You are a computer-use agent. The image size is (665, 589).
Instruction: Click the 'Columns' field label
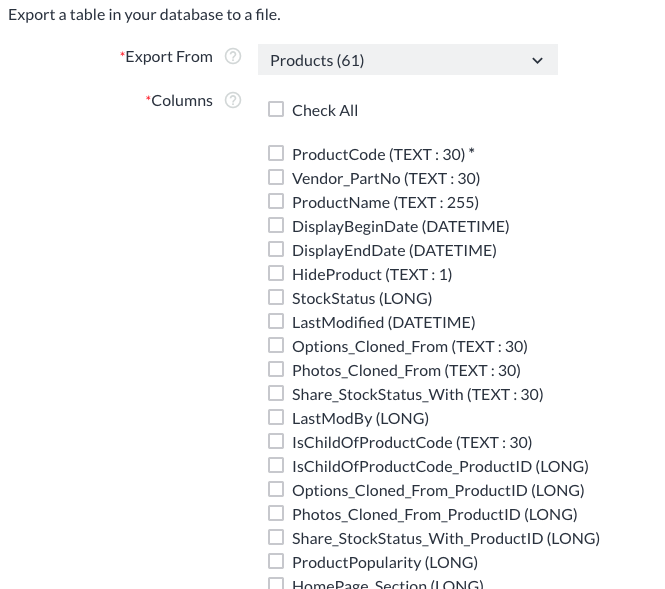182,101
